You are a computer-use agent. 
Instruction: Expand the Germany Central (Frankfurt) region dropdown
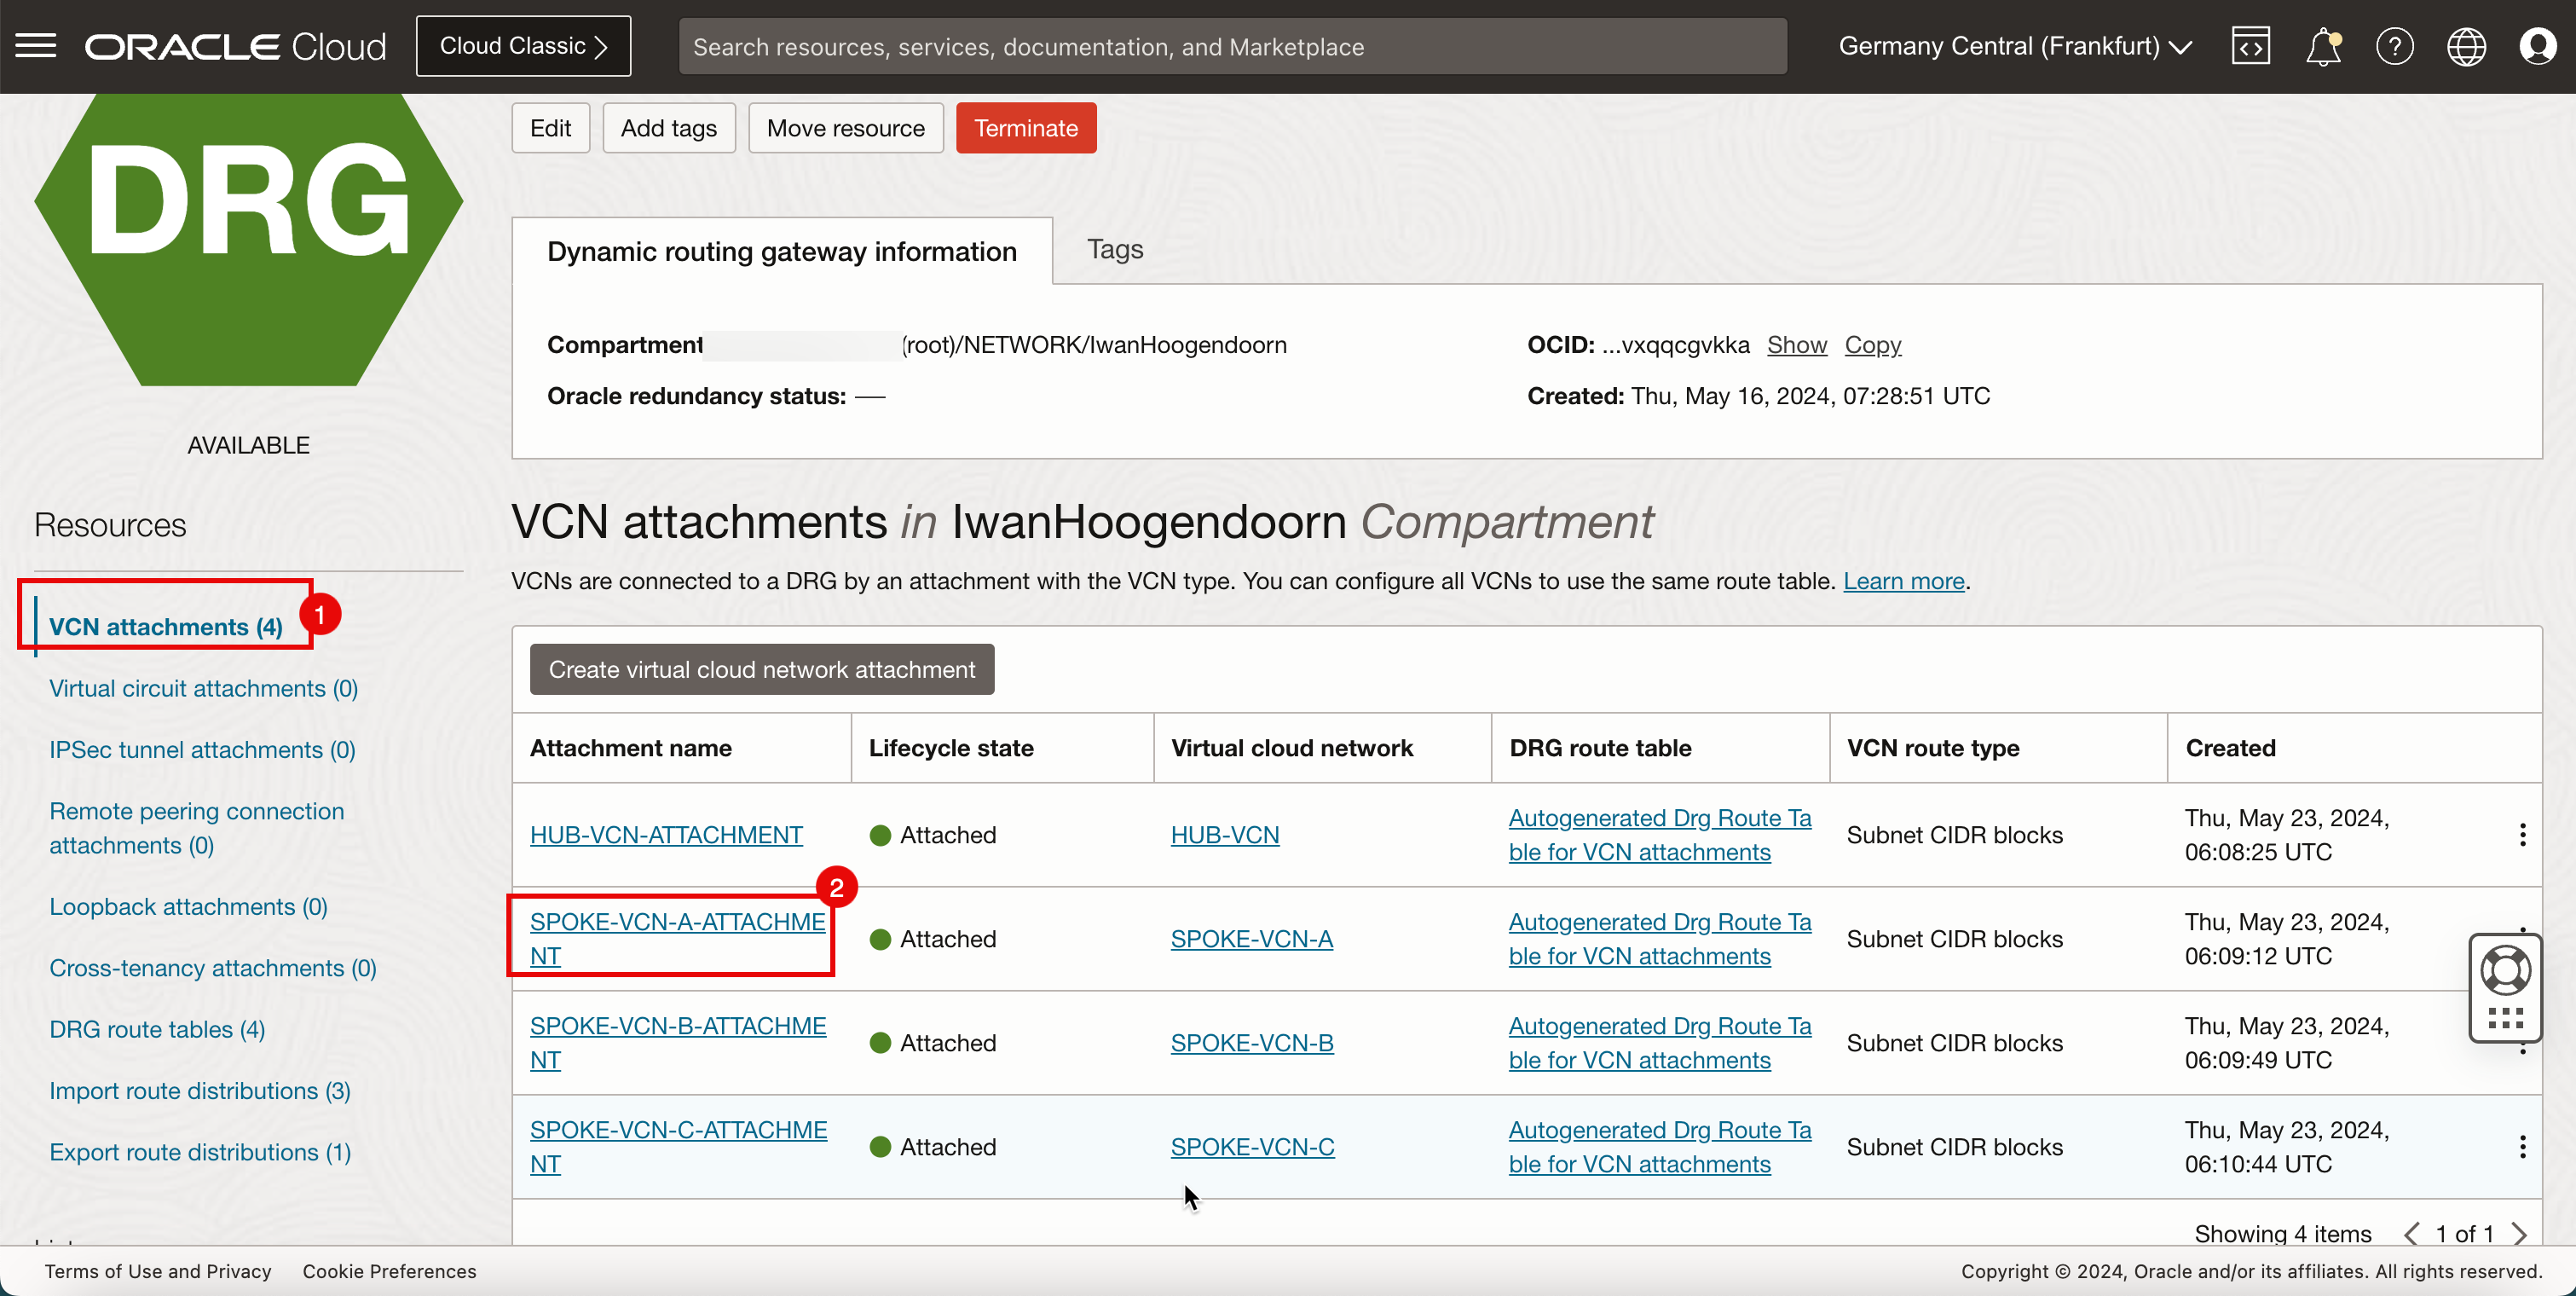(2014, 46)
